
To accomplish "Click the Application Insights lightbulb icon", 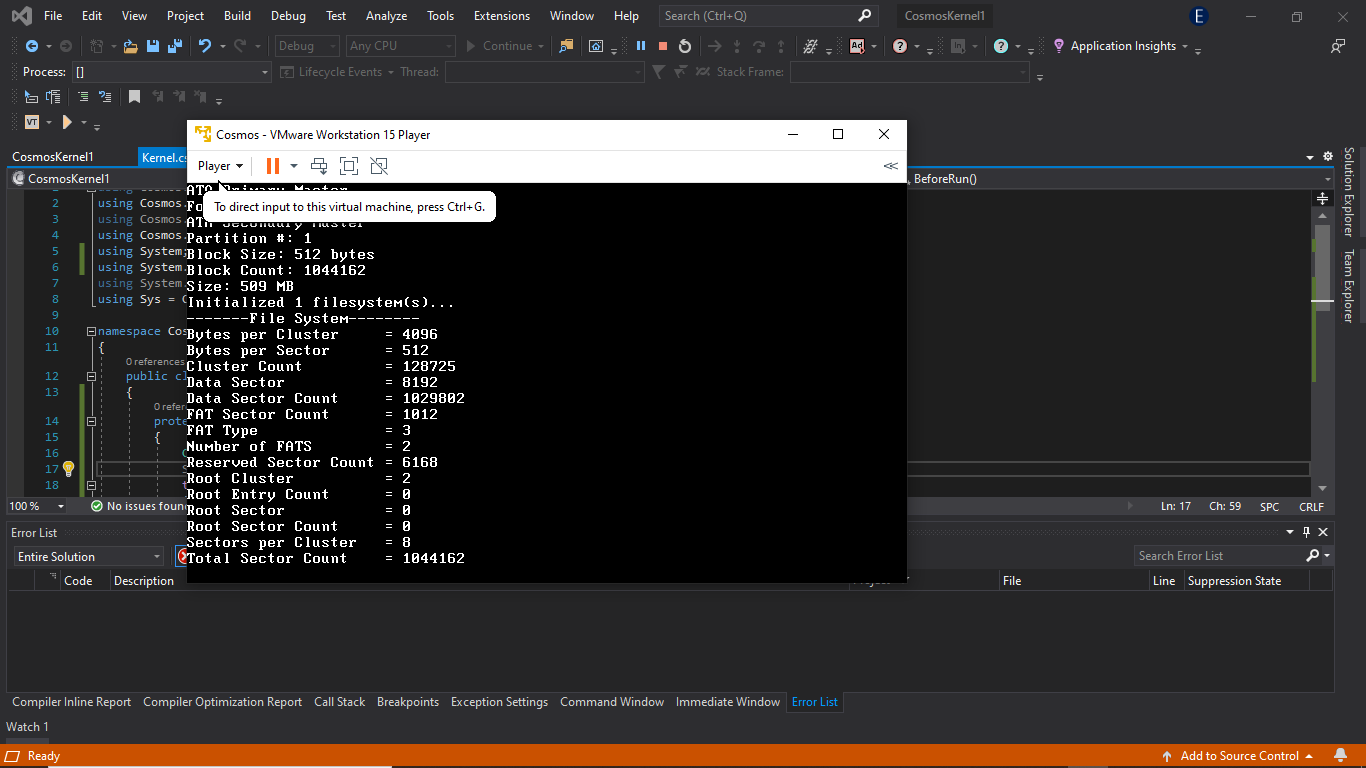I will [x=1058, y=46].
